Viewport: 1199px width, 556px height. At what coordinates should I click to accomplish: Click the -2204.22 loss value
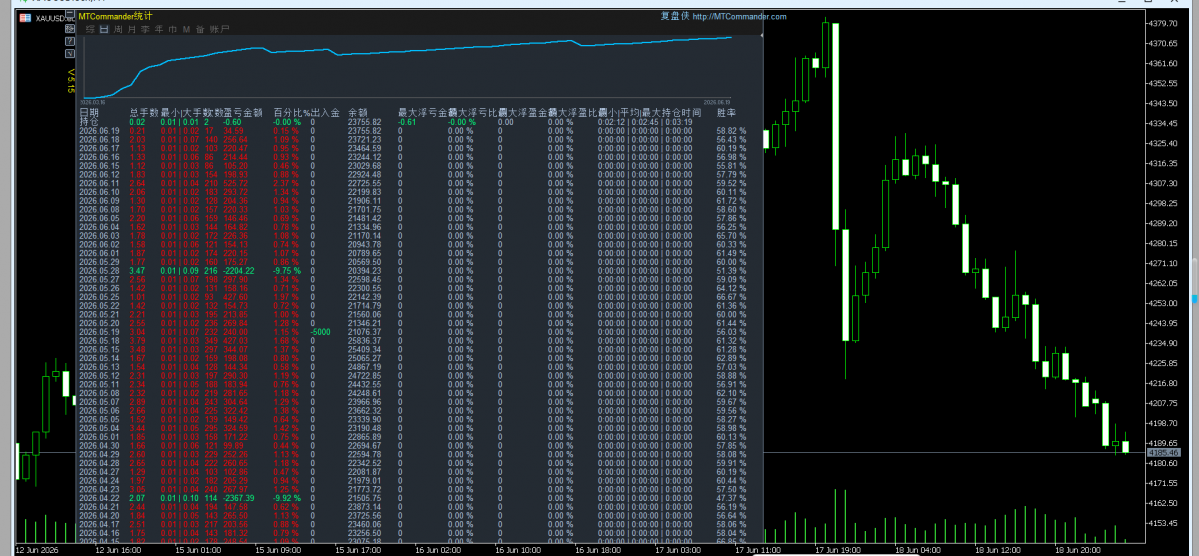(238, 271)
